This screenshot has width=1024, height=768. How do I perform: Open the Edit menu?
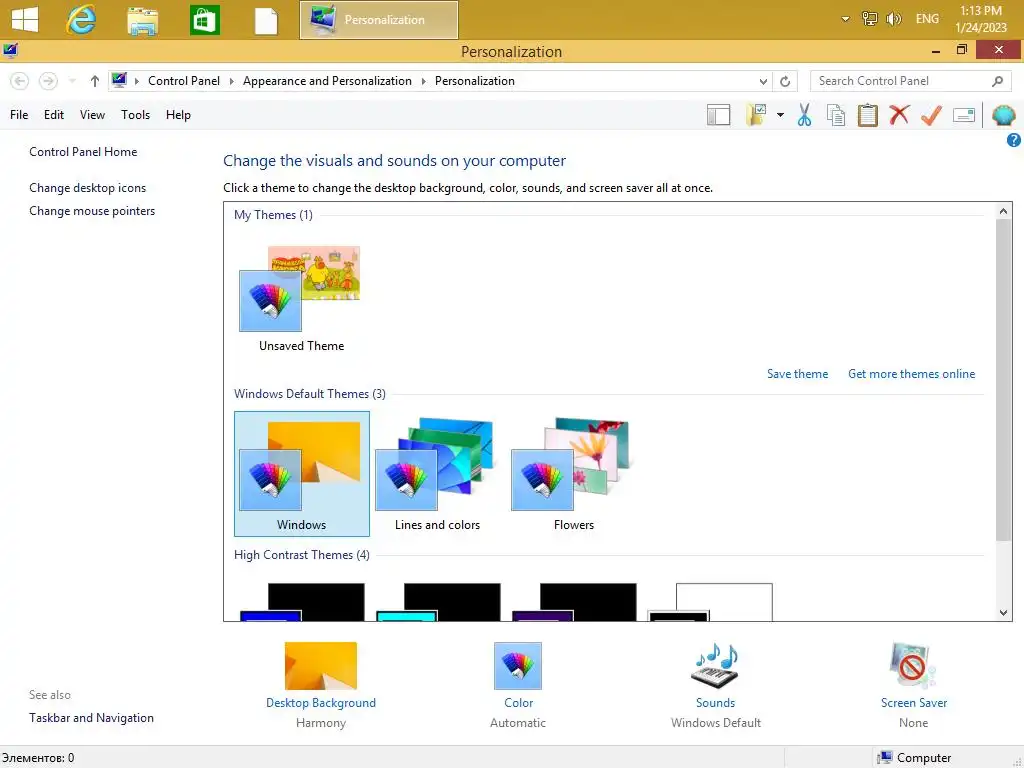pyautogui.click(x=54, y=115)
